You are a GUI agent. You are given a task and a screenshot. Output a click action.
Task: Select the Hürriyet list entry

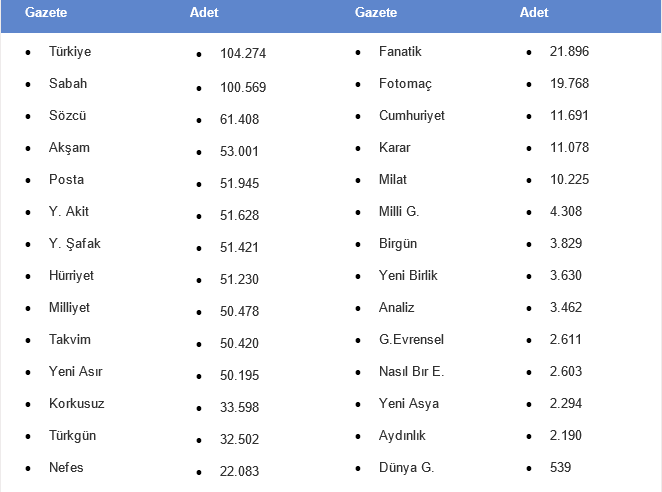tap(71, 275)
